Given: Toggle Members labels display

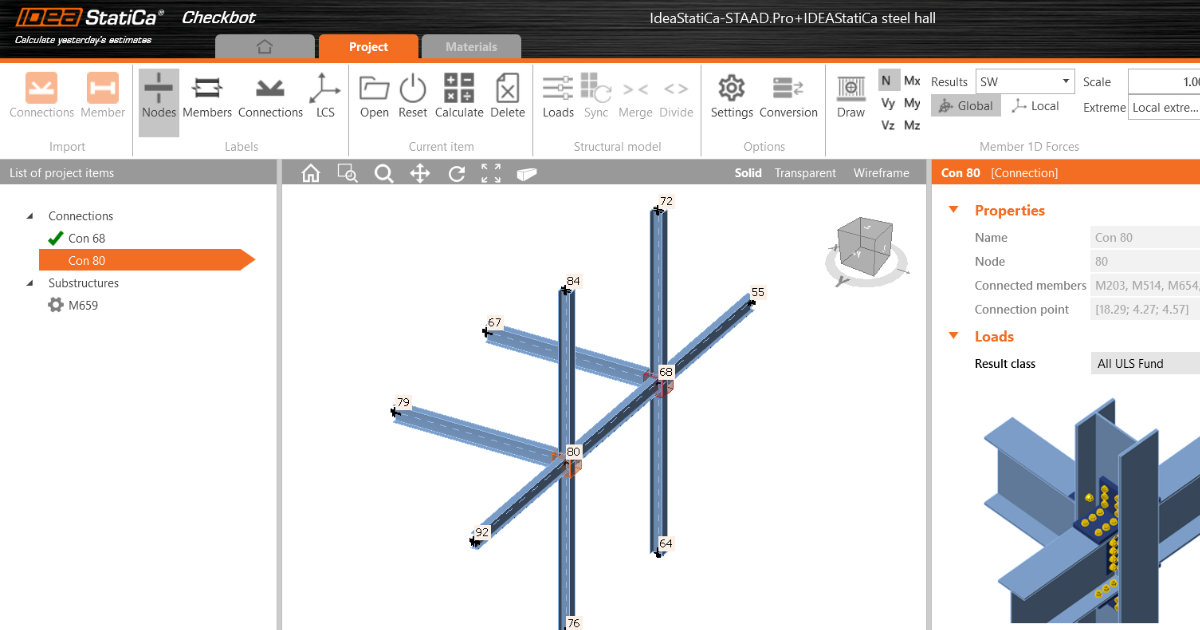Looking at the screenshot, I should 207,96.
